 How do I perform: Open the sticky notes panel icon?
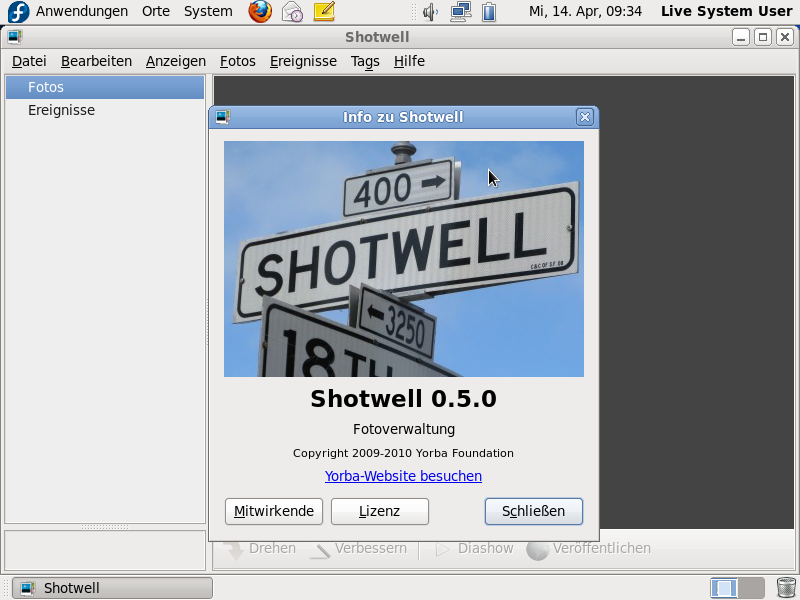pos(324,11)
